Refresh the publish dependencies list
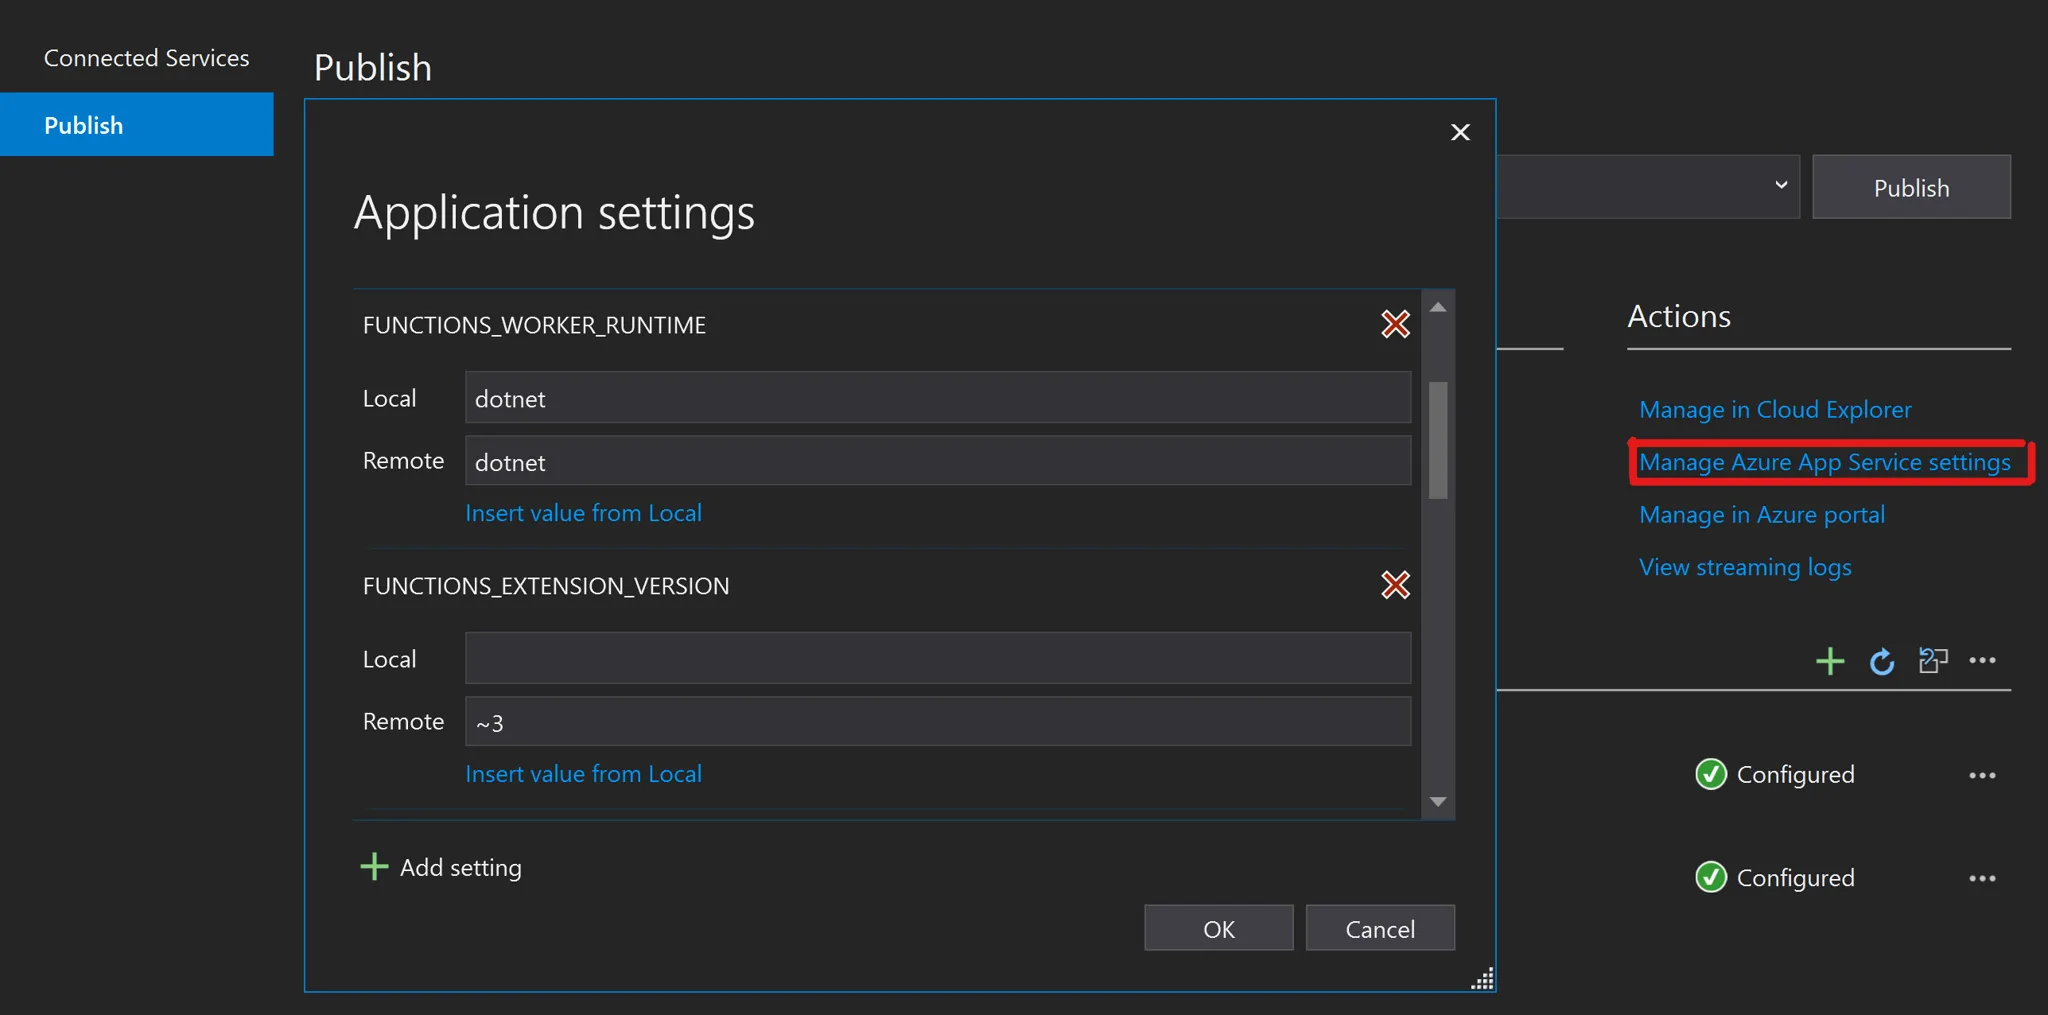Image resolution: width=2048 pixels, height=1015 pixels. click(1881, 661)
